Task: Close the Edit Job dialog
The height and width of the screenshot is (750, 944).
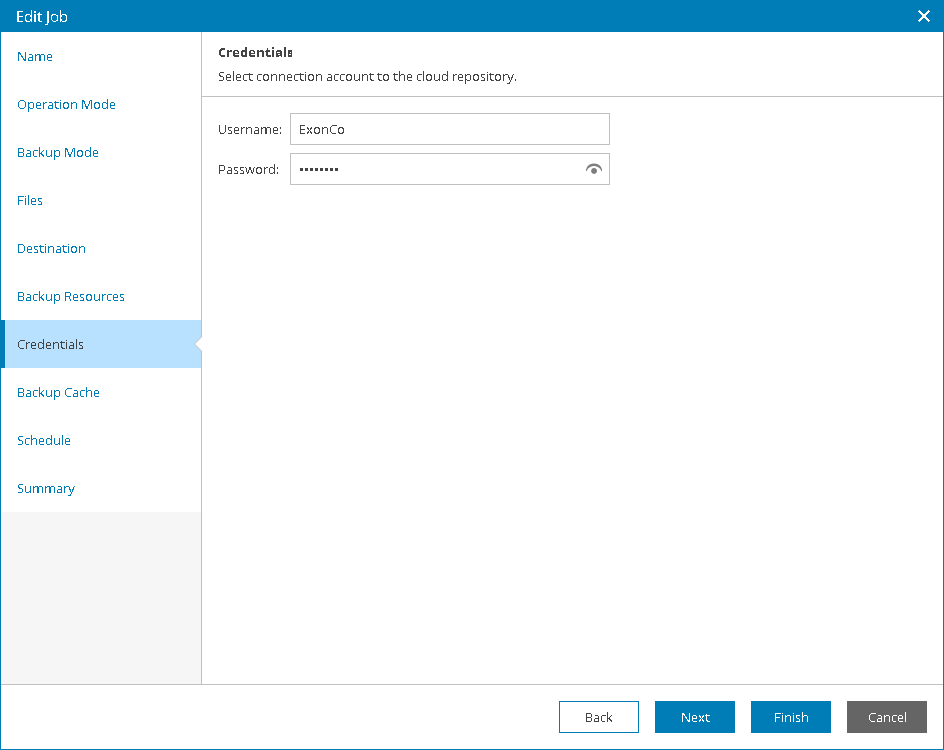Action: 924,16
